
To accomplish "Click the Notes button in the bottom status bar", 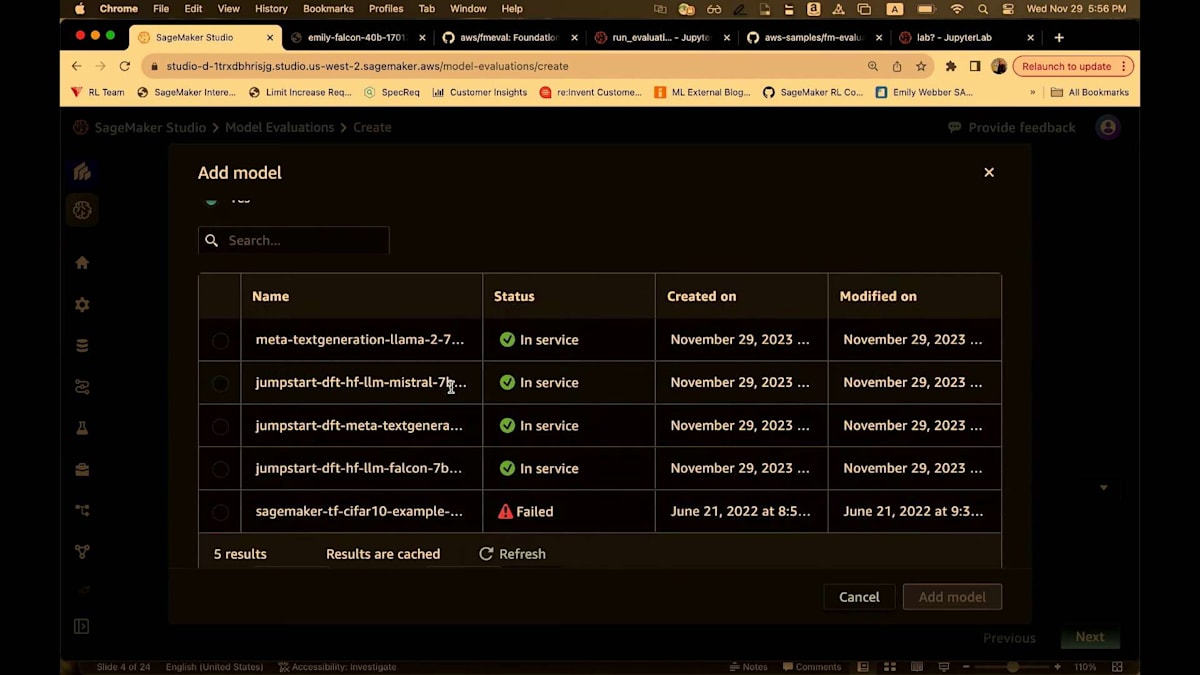I will (748, 667).
